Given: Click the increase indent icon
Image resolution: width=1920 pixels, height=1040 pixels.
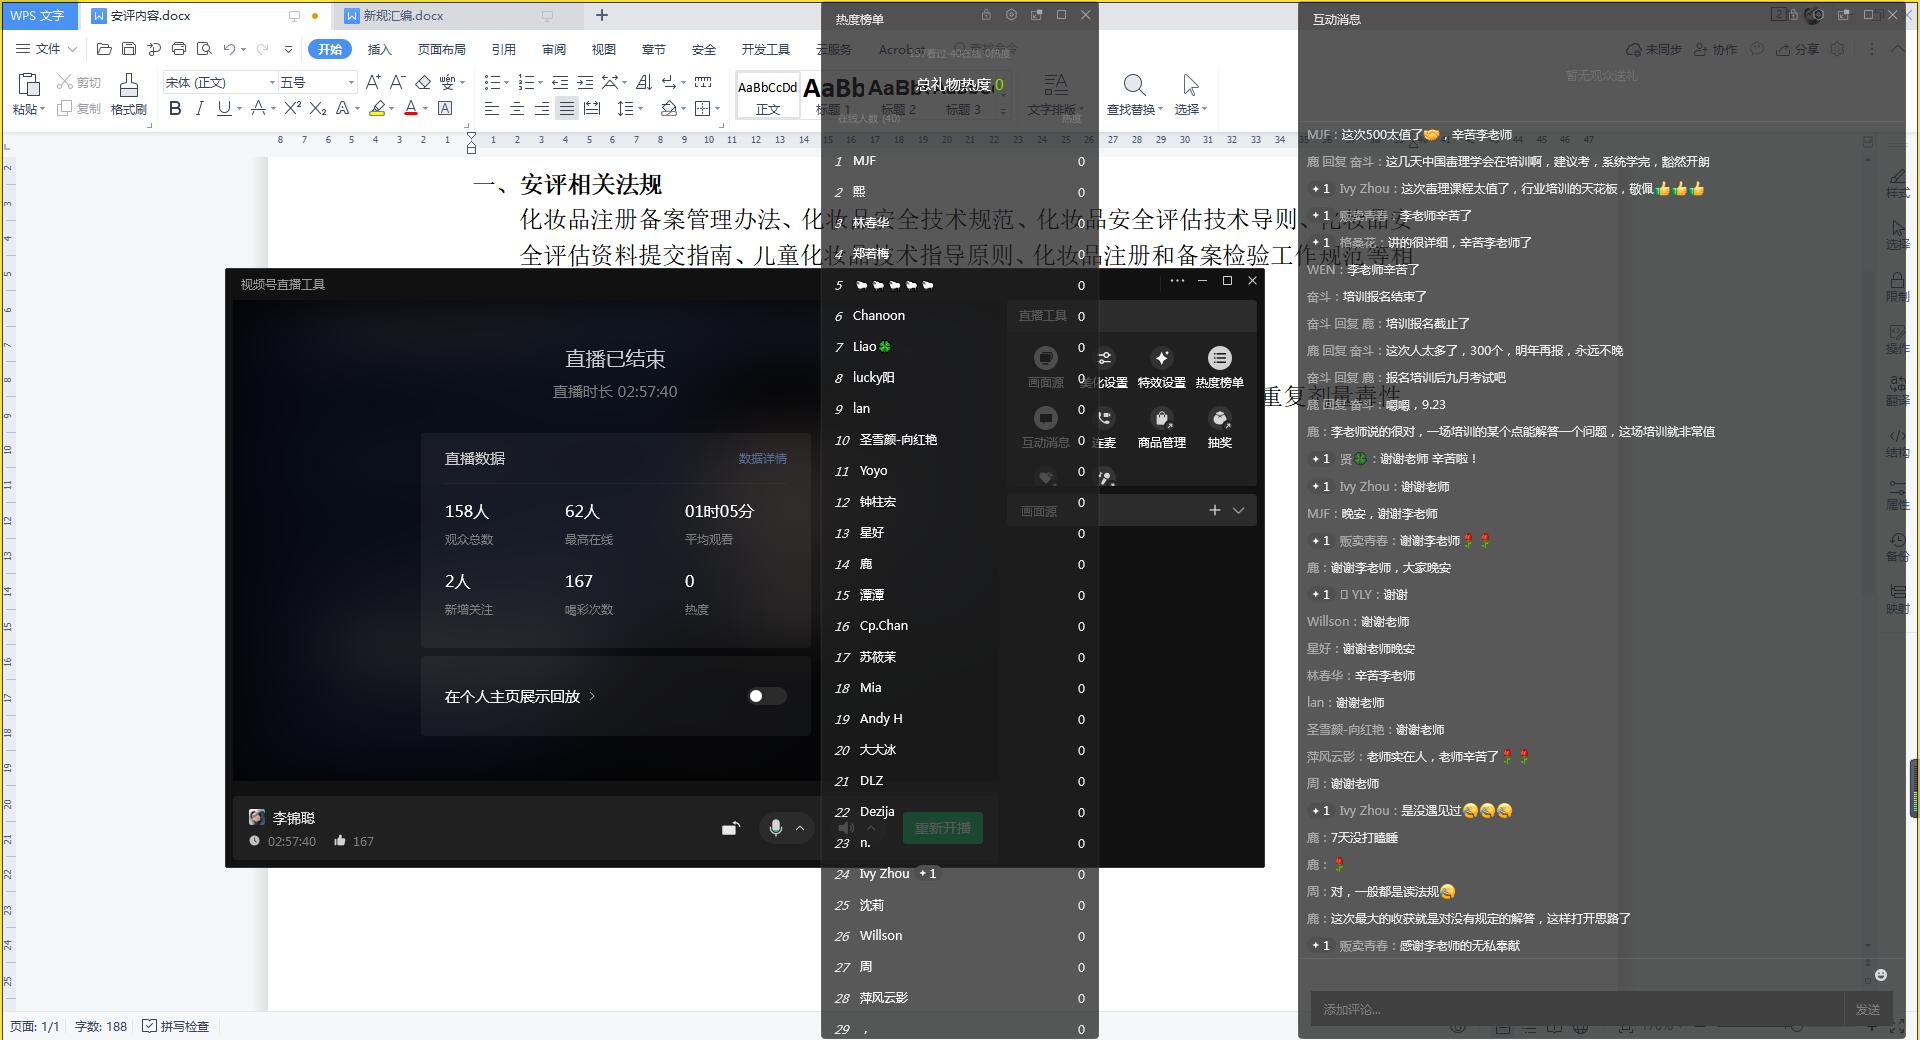Looking at the screenshot, I should [585, 82].
